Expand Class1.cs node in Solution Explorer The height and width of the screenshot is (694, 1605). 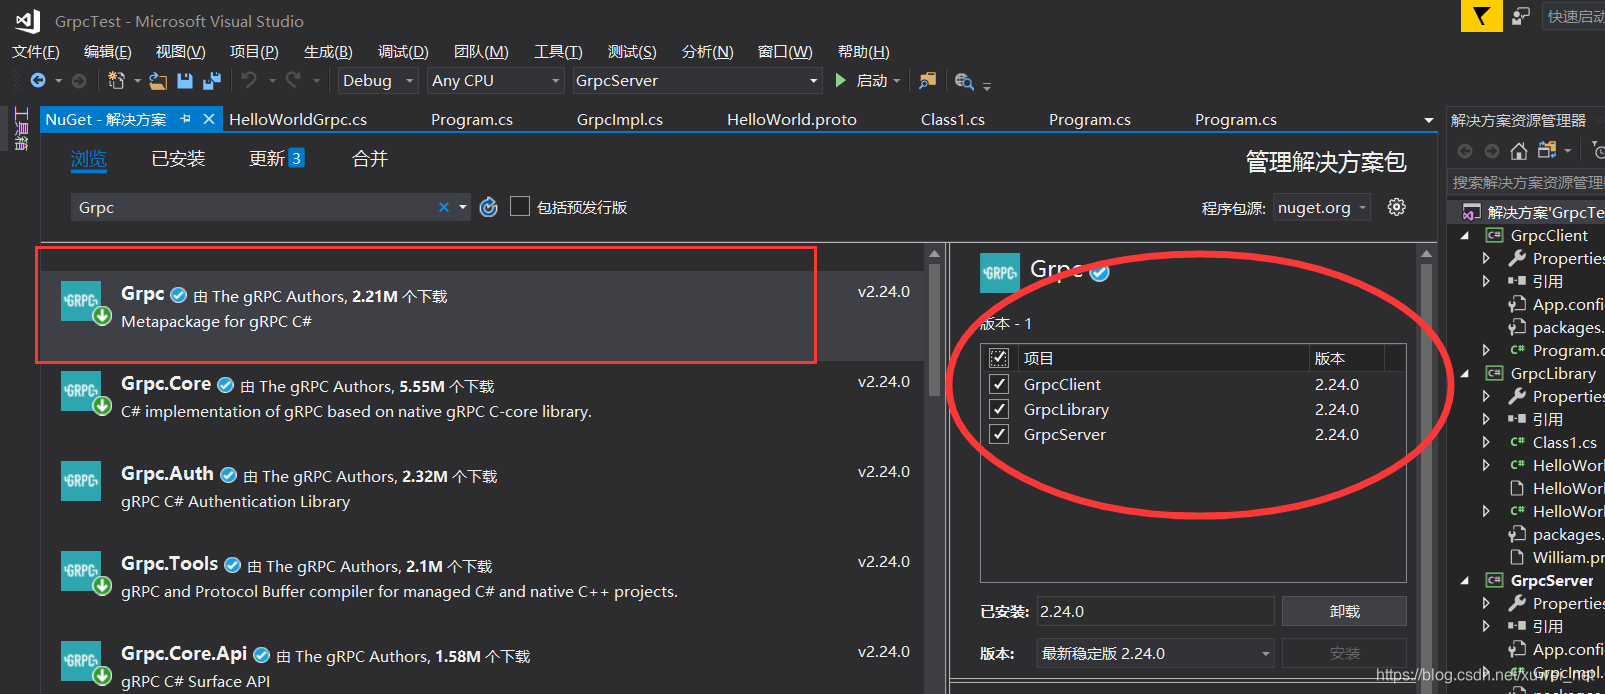tap(1486, 443)
